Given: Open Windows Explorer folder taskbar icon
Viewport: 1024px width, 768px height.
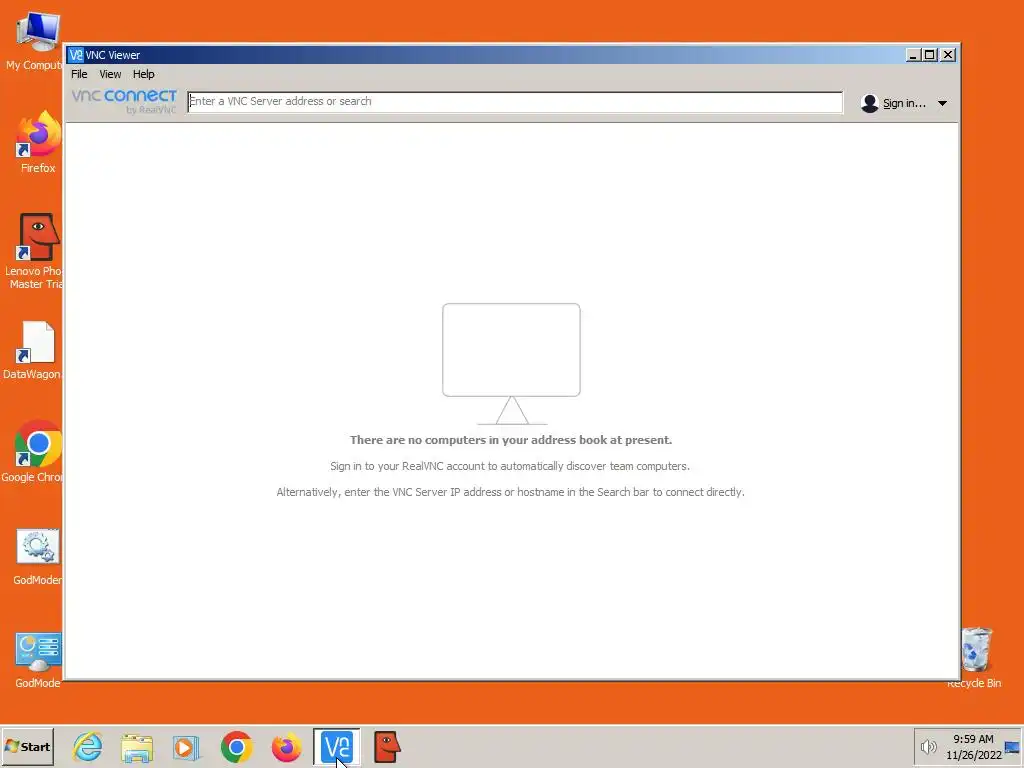Looking at the screenshot, I should (137, 747).
